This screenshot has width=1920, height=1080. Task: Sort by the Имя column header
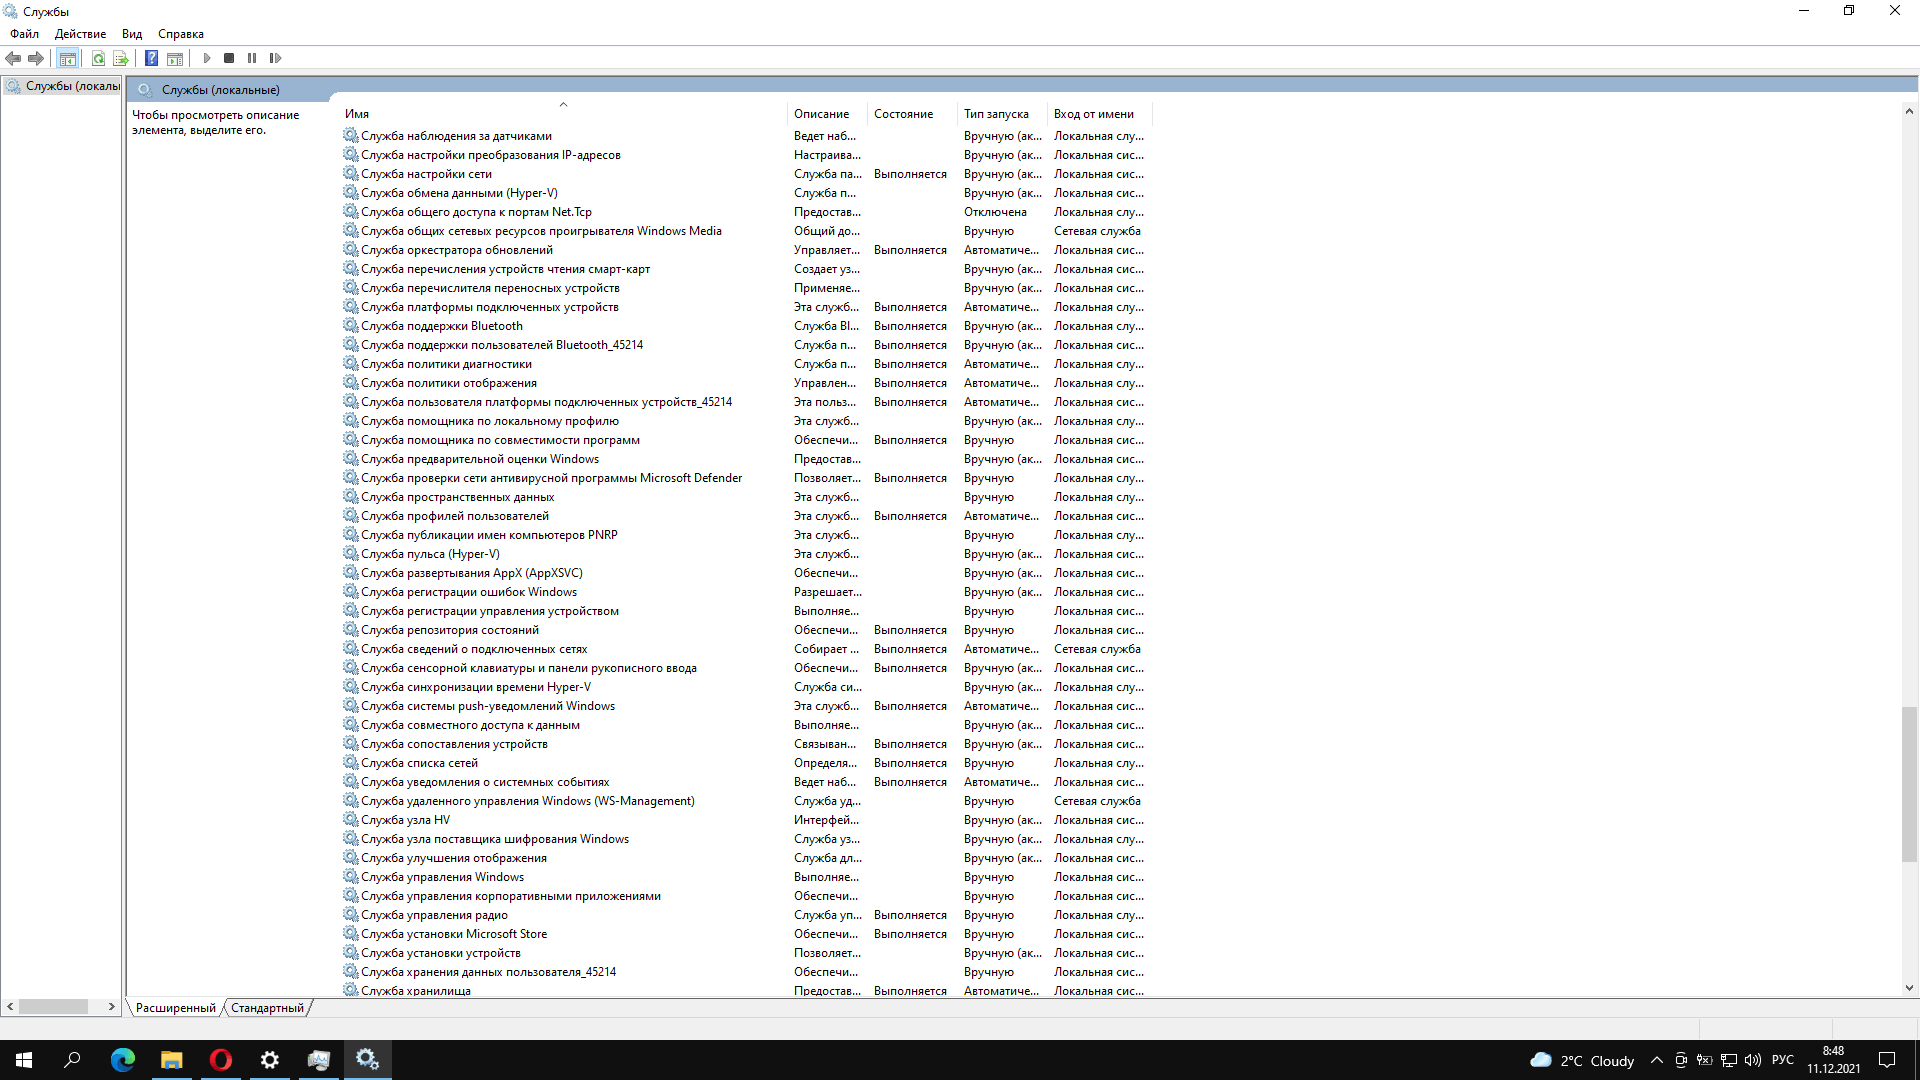click(357, 114)
